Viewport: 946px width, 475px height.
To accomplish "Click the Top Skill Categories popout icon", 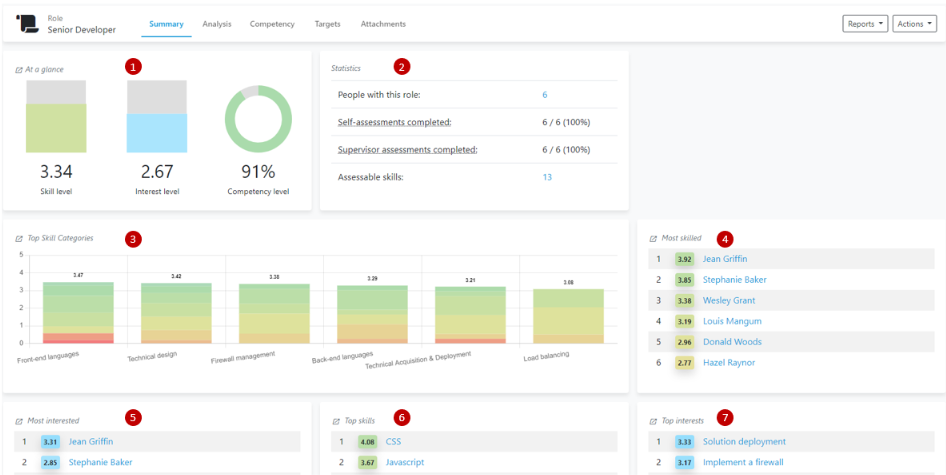I will (x=19, y=239).
